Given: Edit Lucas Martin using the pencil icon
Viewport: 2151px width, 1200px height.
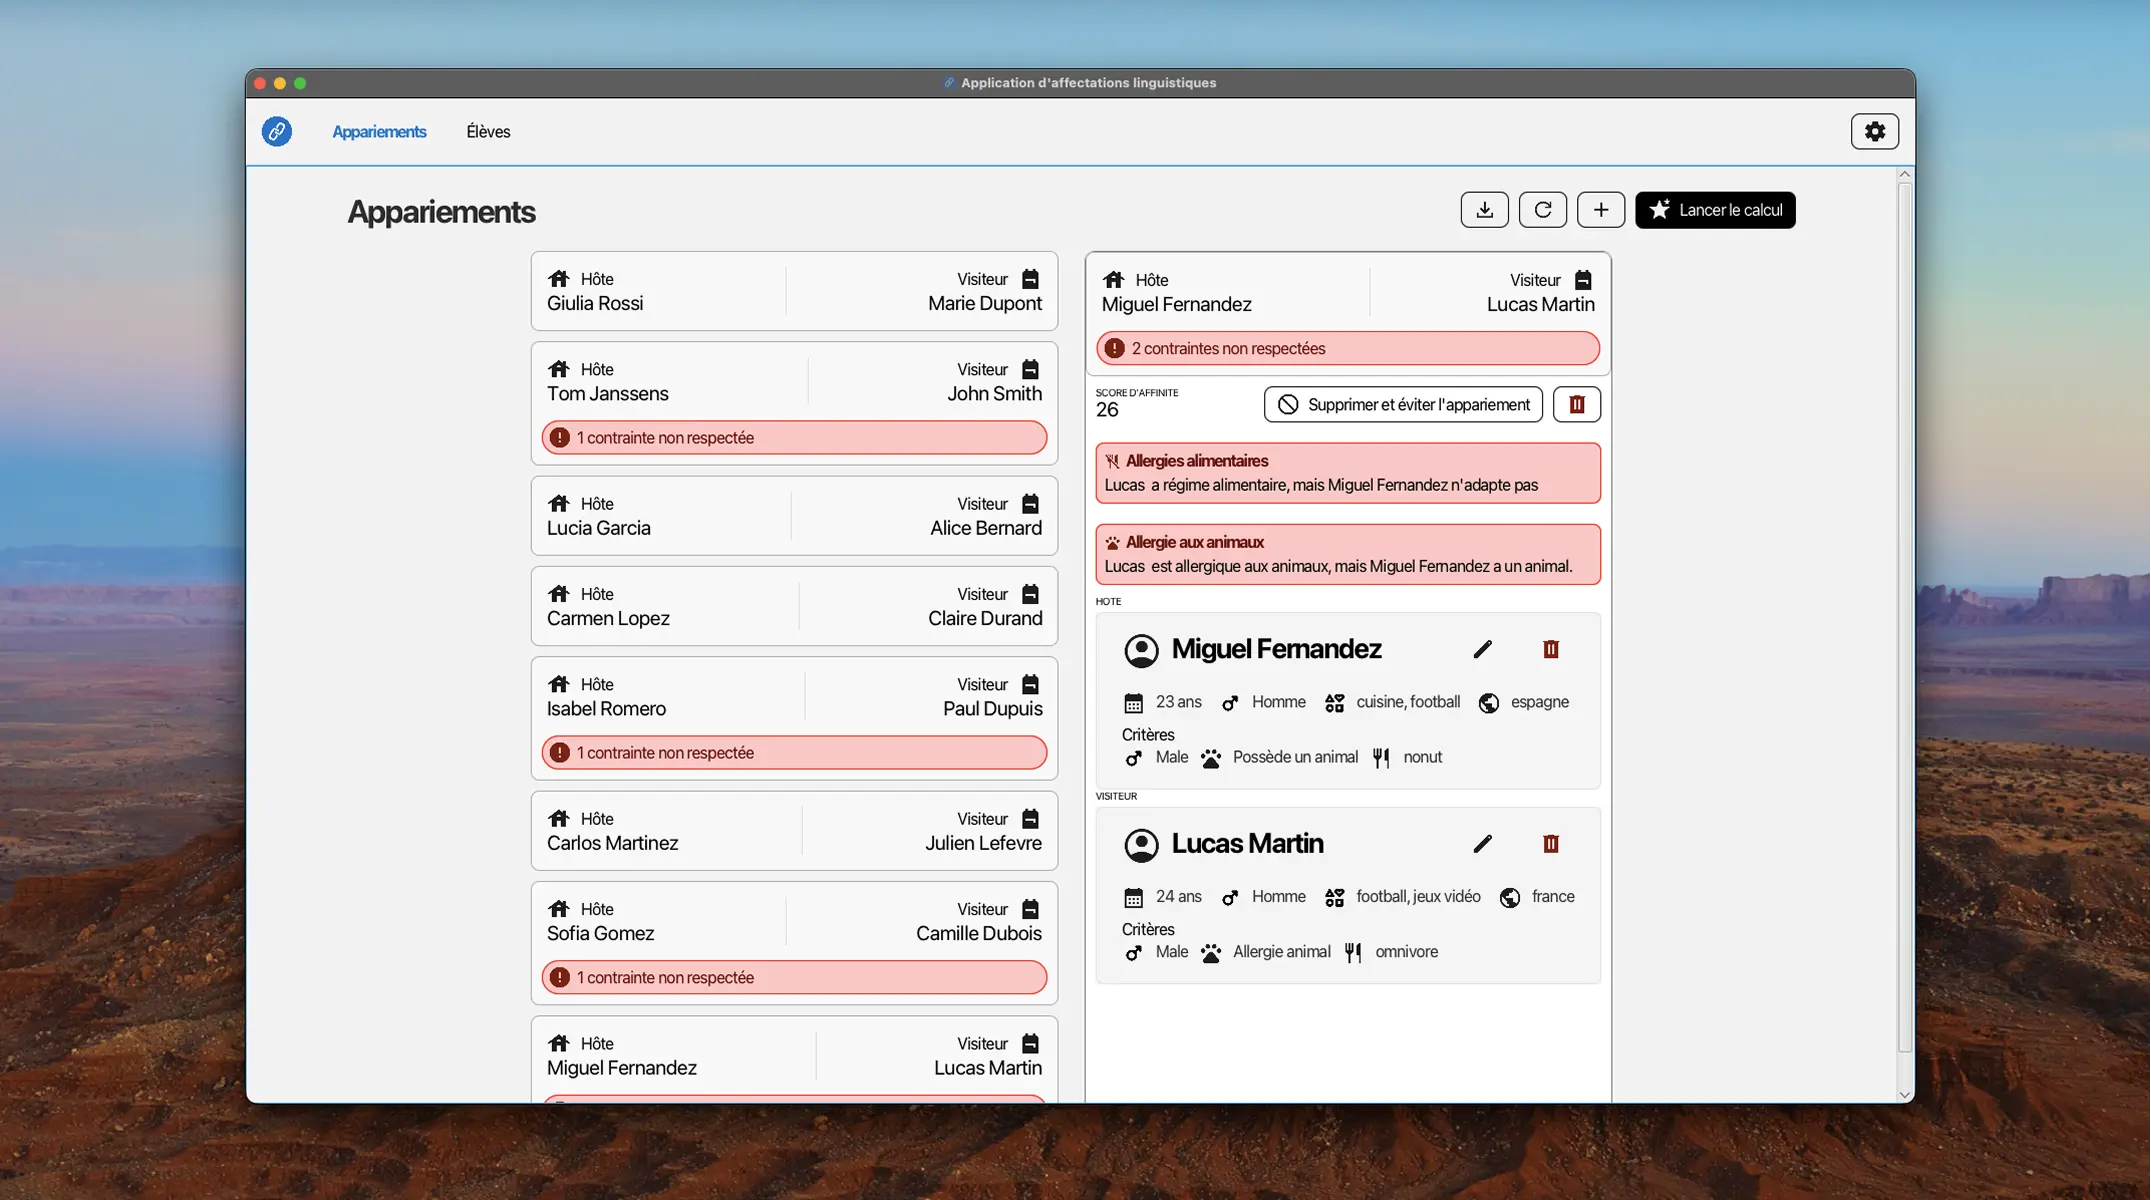Looking at the screenshot, I should pos(1483,844).
